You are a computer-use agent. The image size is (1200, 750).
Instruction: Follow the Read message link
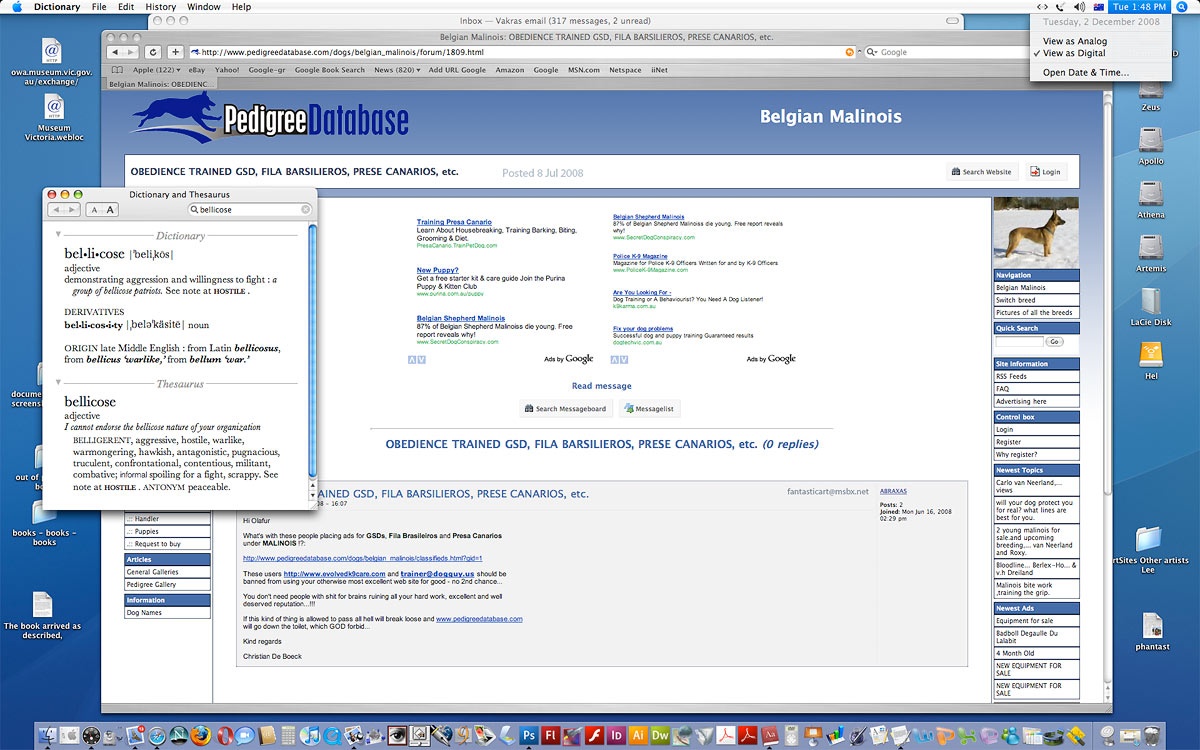[601, 386]
